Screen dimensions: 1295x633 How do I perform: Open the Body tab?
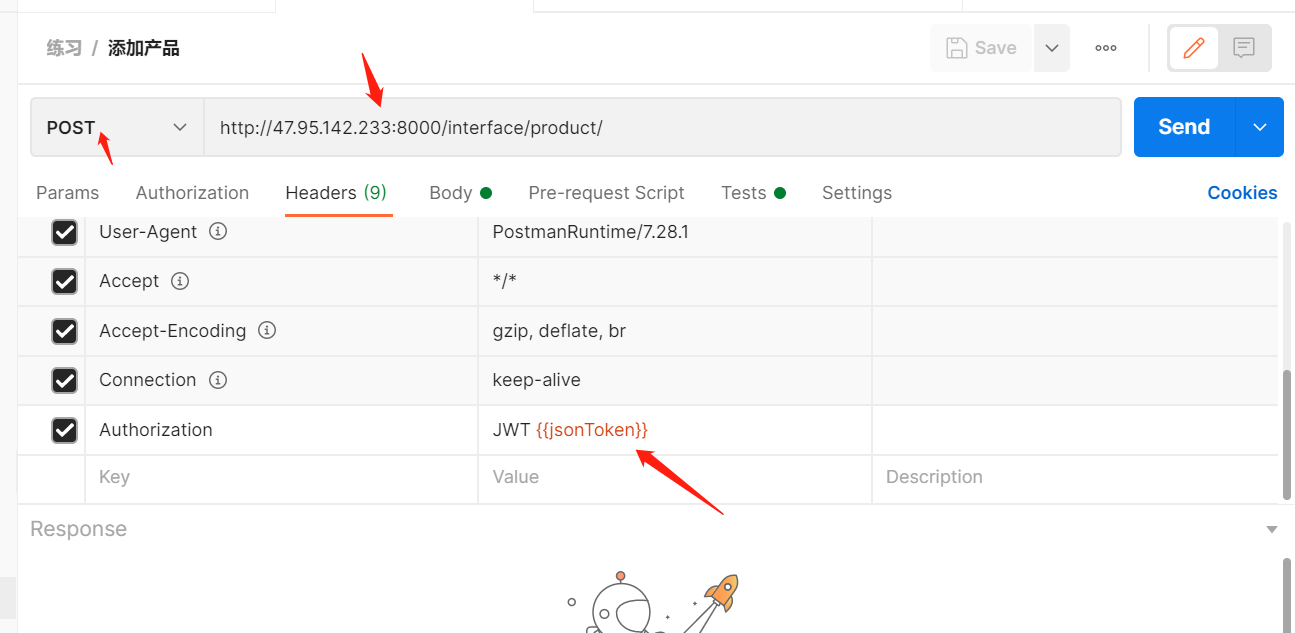point(460,193)
